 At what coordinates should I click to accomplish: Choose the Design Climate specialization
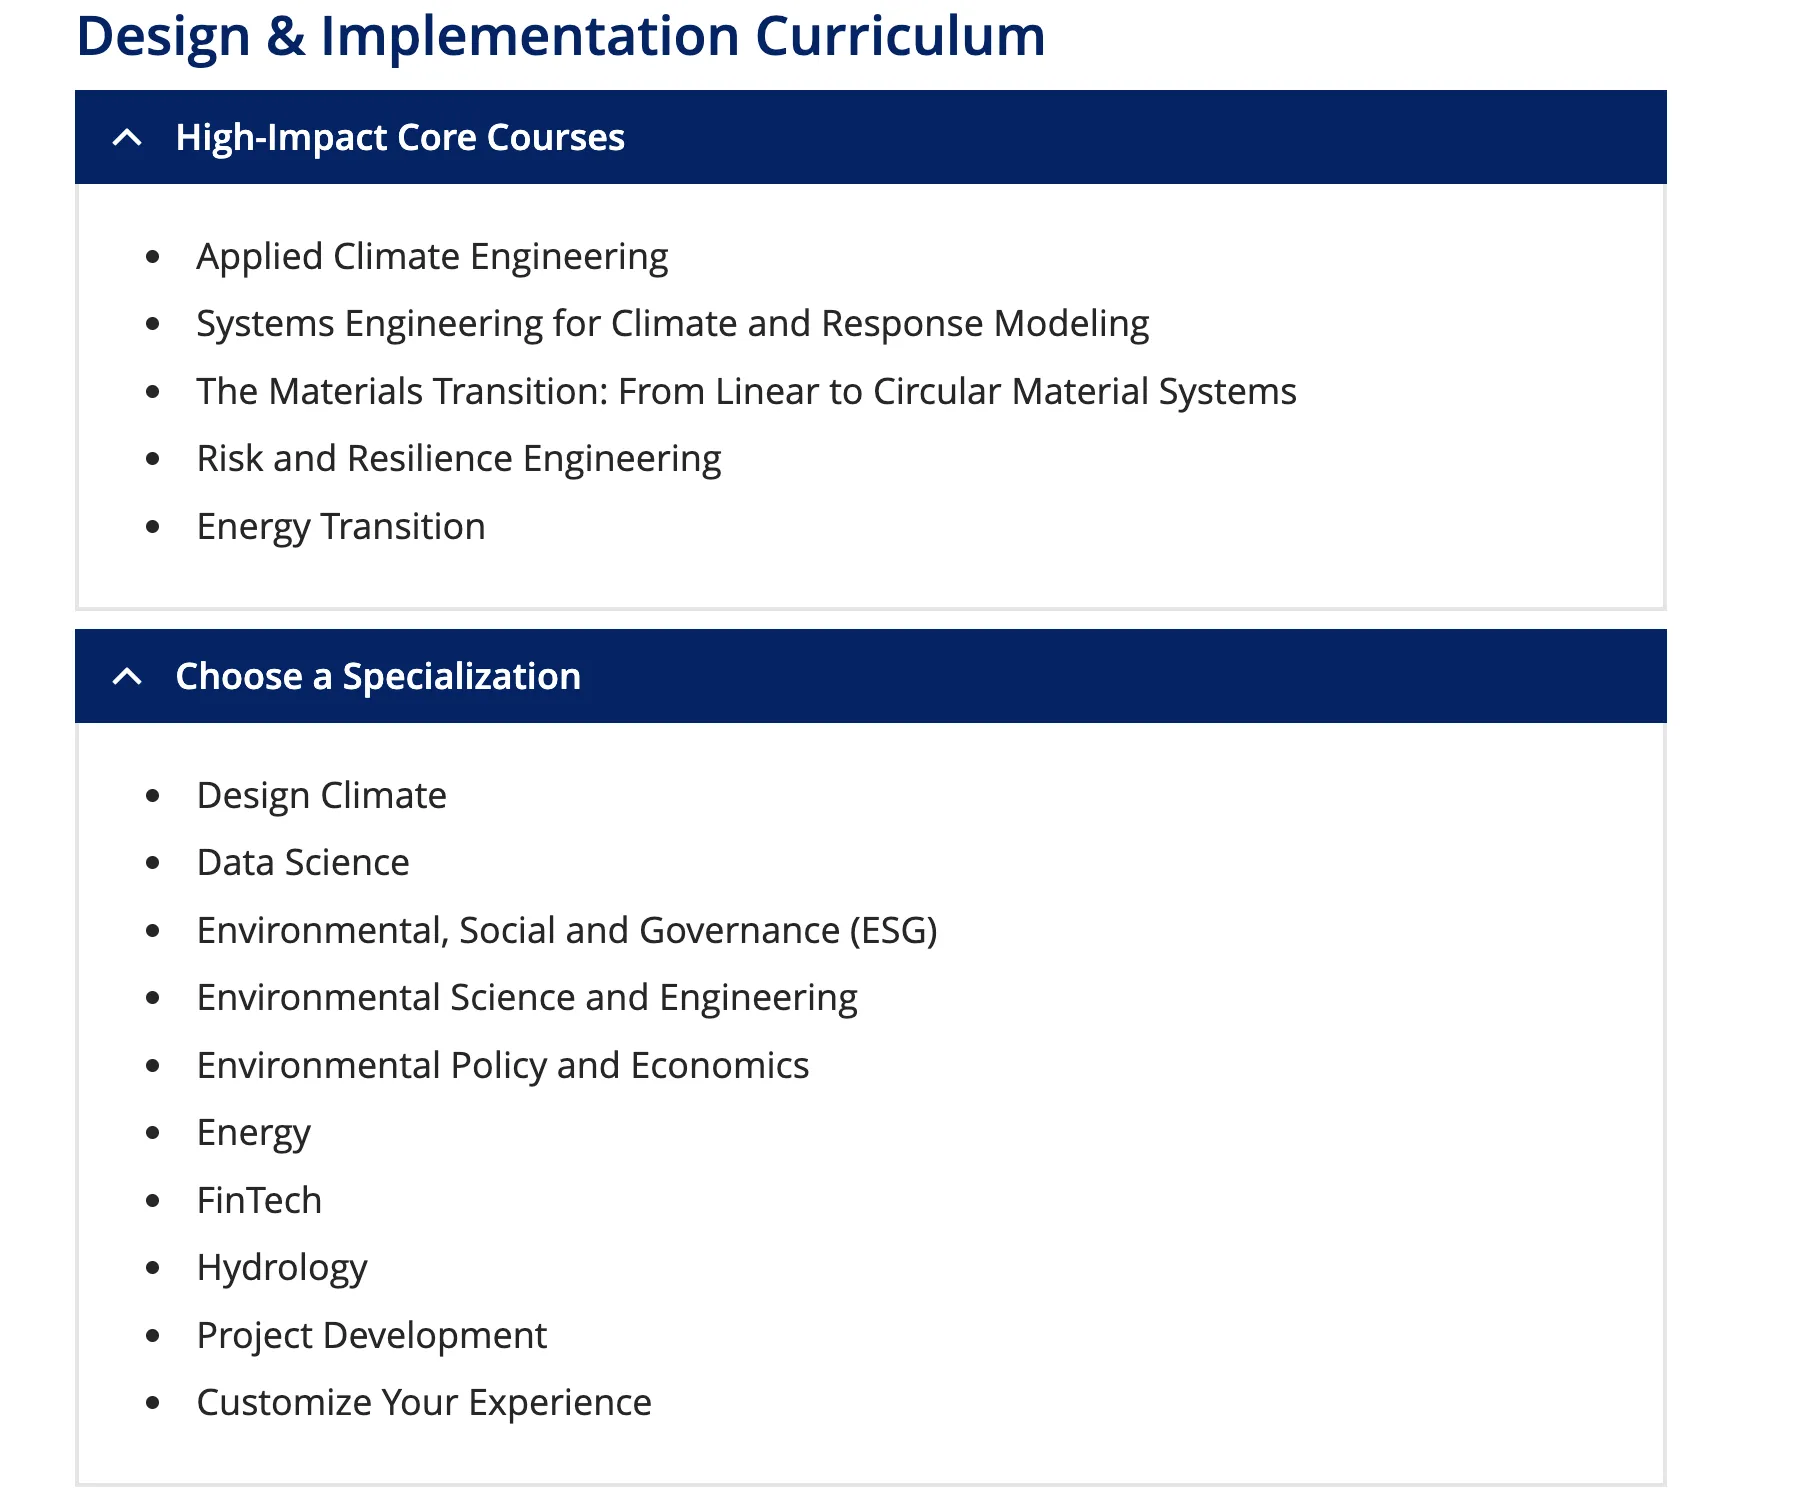[x=321, y=796]
